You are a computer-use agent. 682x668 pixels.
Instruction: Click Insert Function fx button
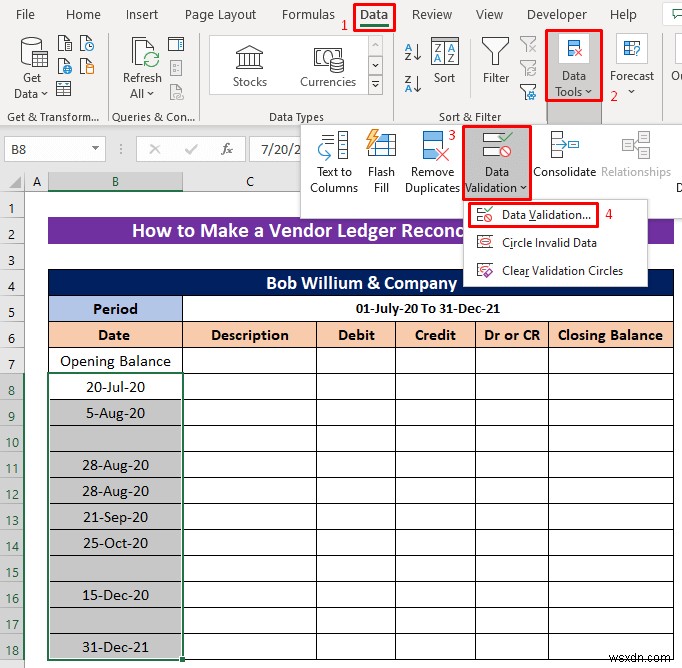coord(226,149)
